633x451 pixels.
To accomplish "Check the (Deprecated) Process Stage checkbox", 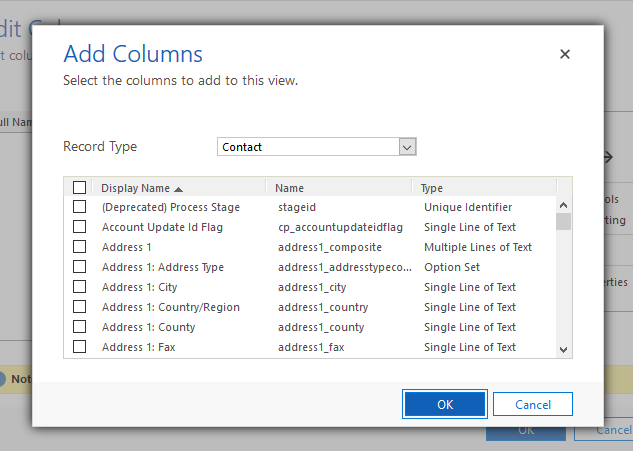I will (x=80, y=207).
